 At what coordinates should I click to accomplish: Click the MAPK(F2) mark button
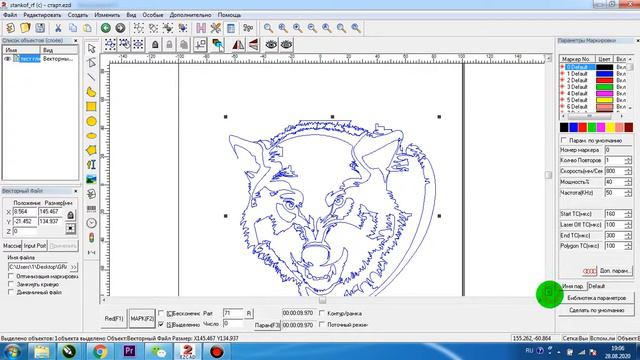click(x=142, y=318)
